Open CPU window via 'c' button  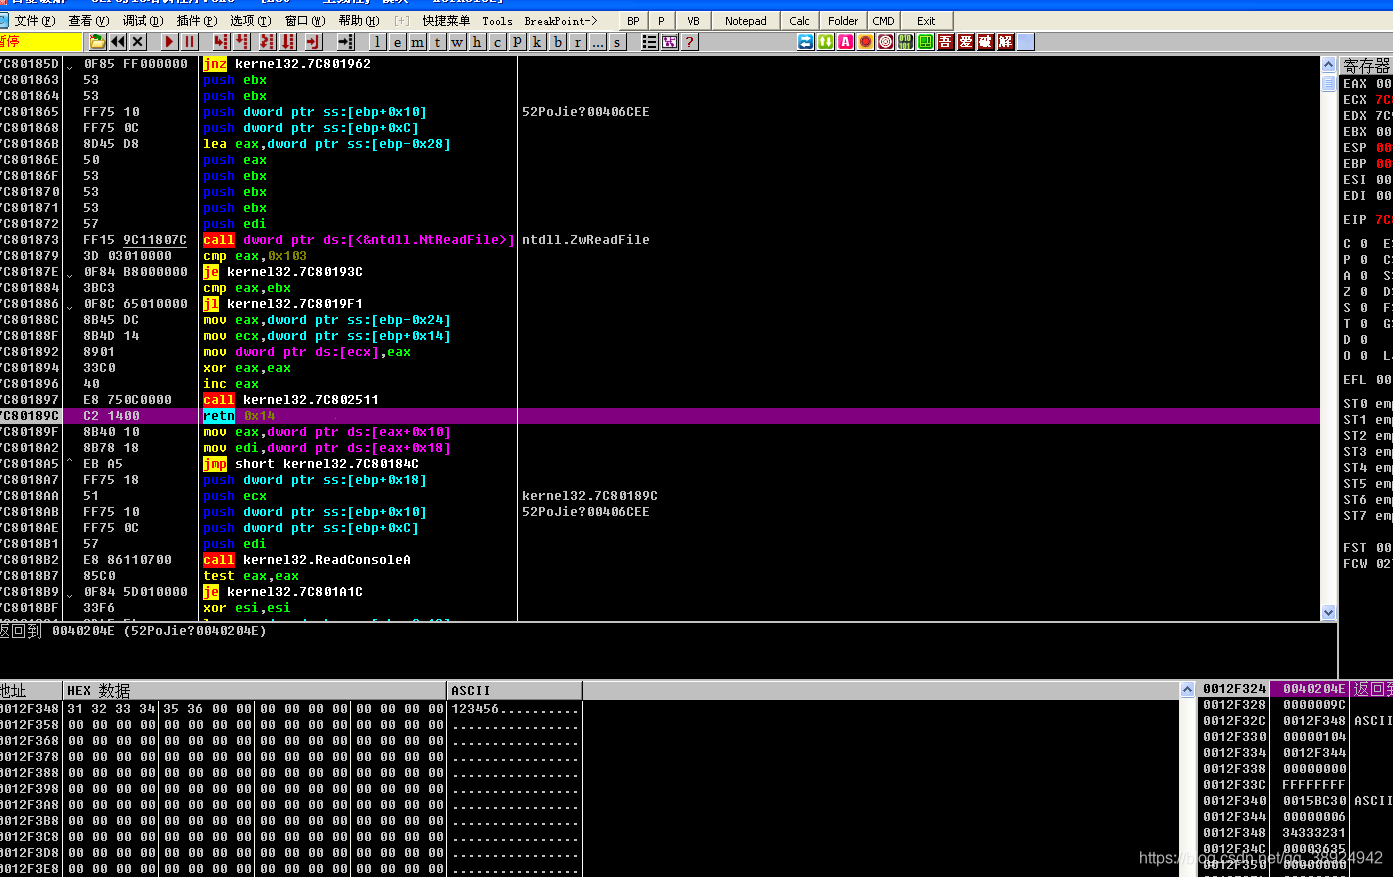point(497,41)
